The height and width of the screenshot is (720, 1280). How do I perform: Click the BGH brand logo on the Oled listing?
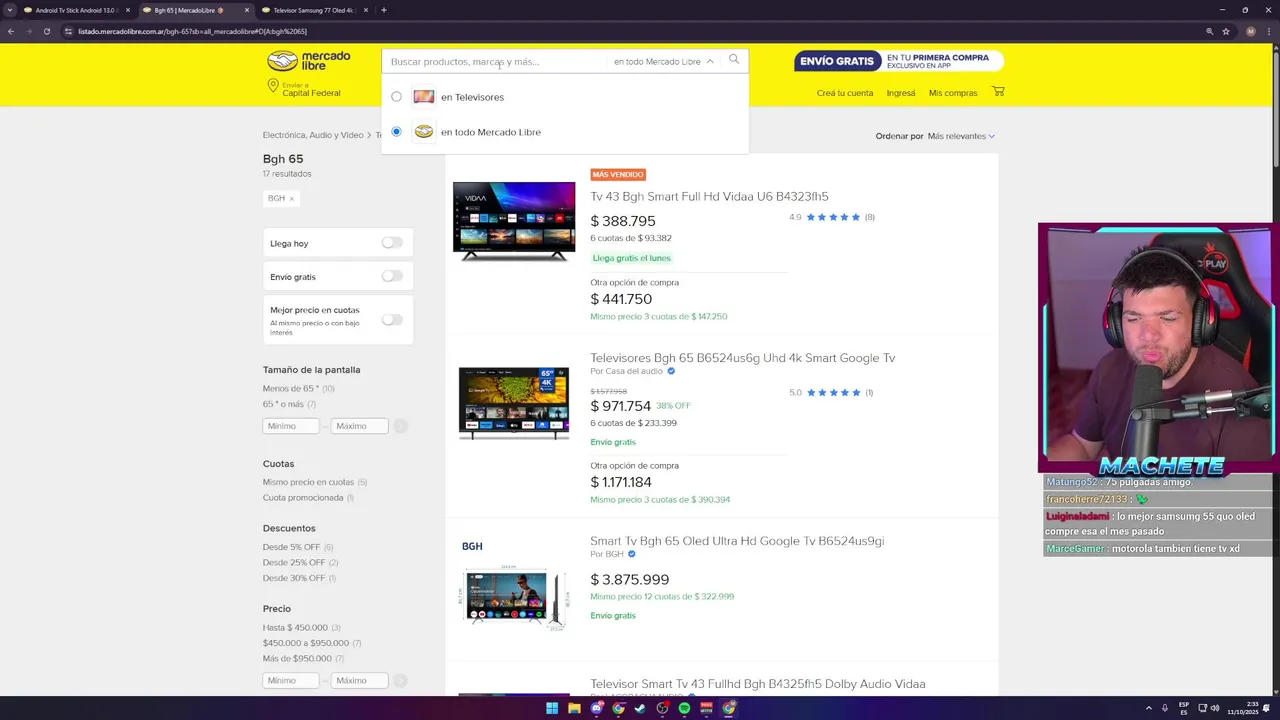pos(472,546)
